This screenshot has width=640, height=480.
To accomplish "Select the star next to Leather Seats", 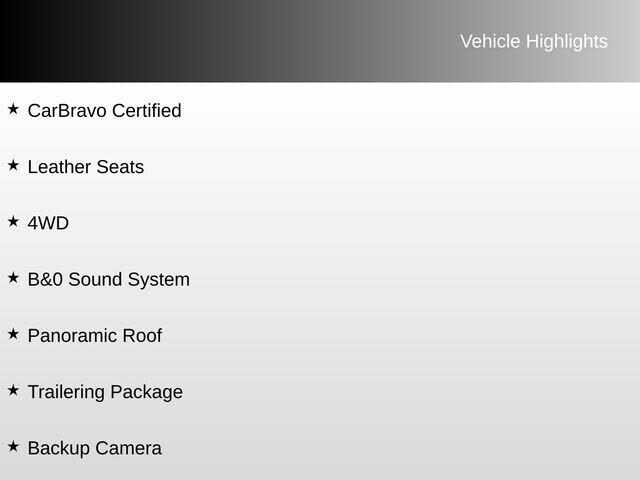I will [x=13, y=164].
